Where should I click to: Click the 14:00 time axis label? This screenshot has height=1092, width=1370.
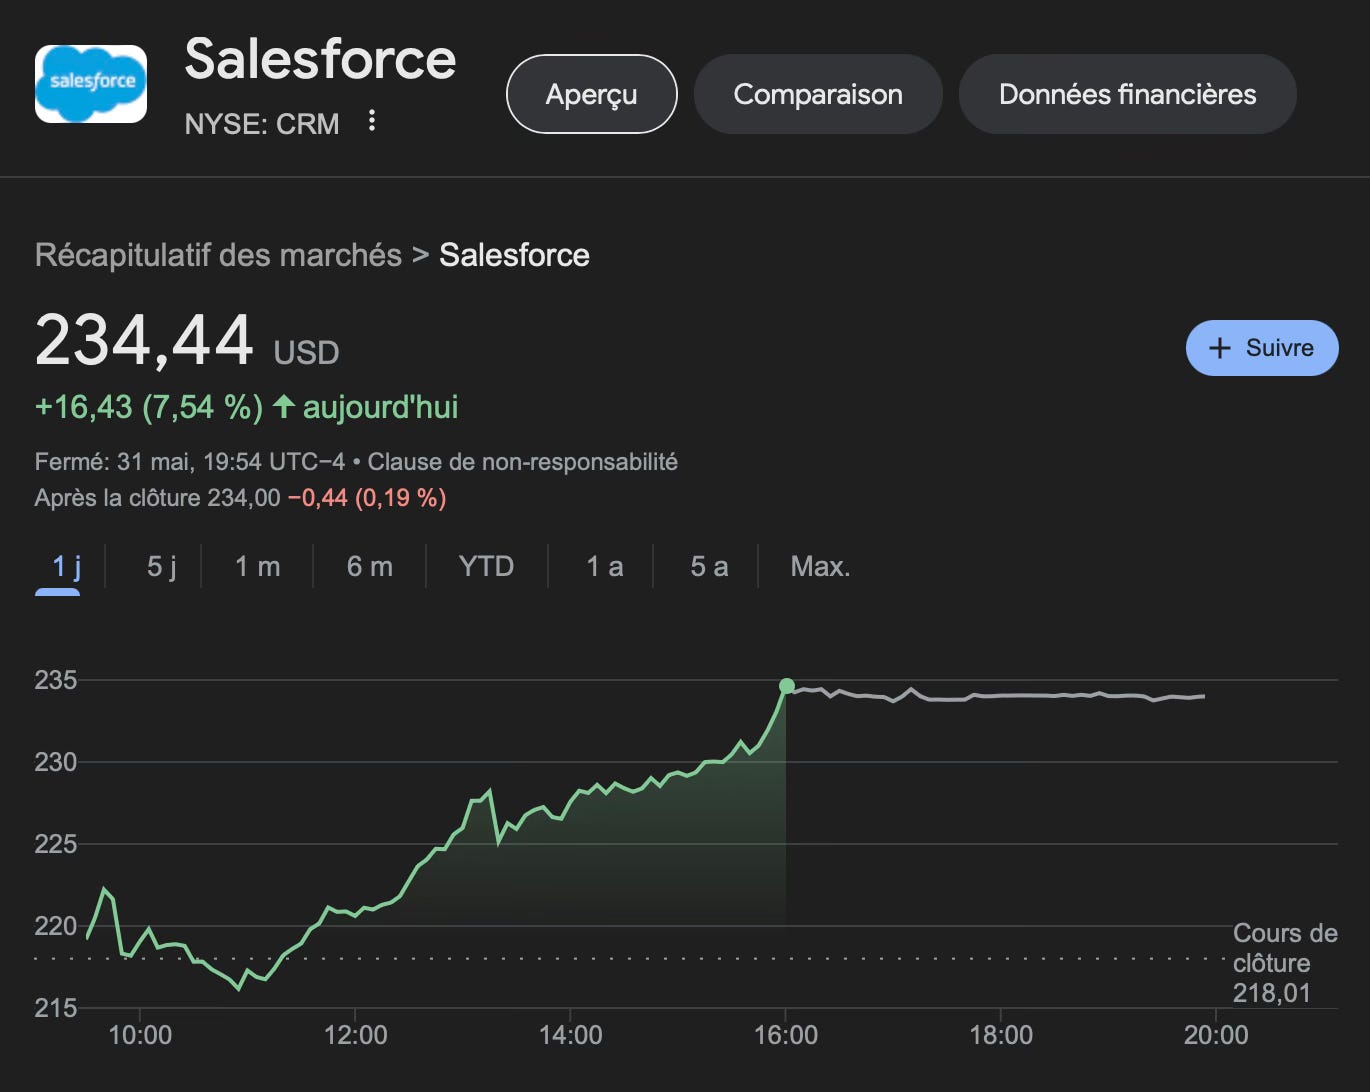[x=571, y=1035]
